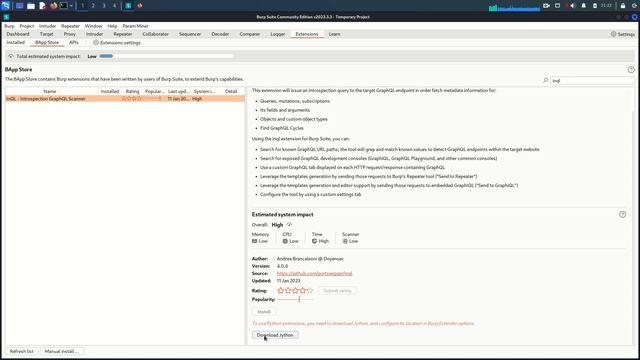Switch to workspace 4 in the panel
Screen dimensions: 640x360
coord(114,6)
